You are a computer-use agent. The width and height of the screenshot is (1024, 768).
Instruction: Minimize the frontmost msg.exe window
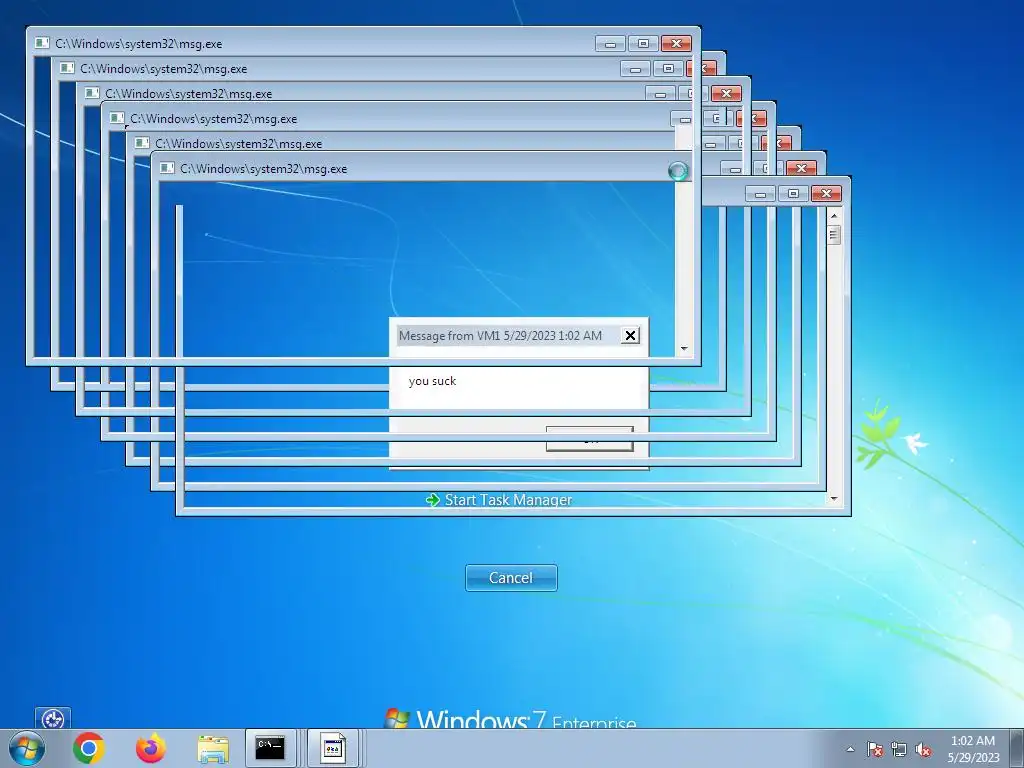[x=611, y=44]
